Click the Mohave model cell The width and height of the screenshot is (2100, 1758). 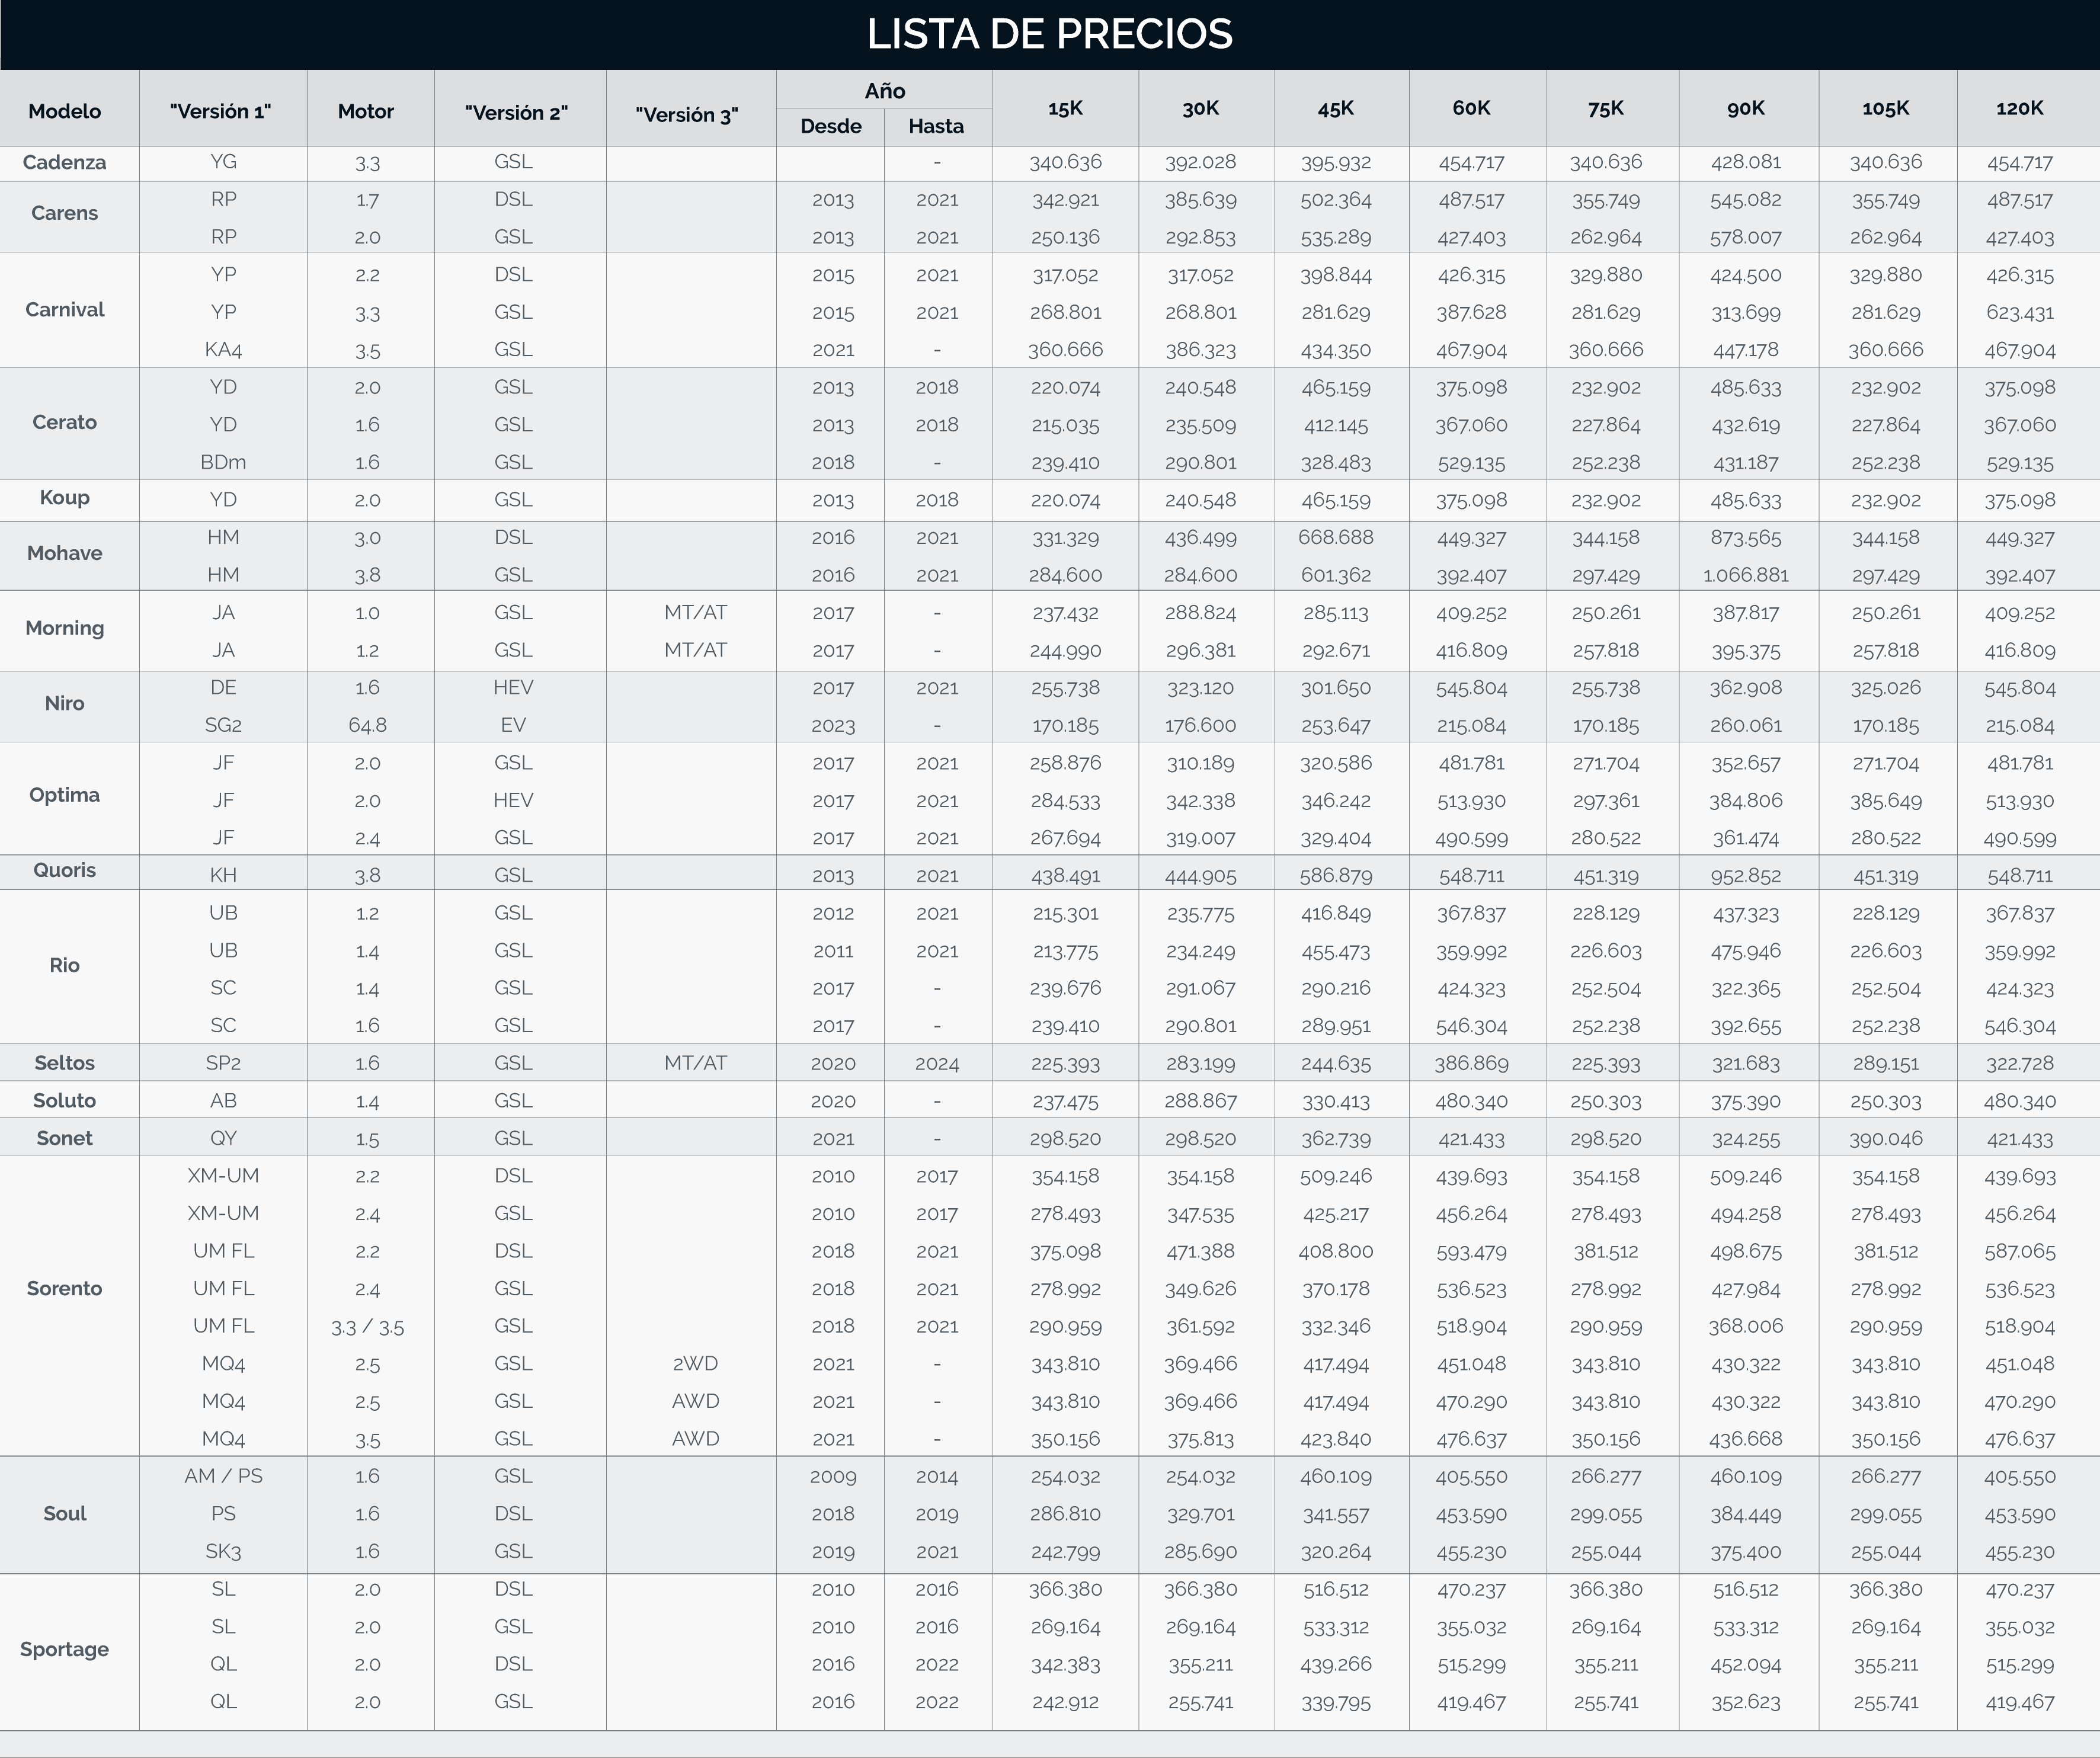click(x=65, y=553)
